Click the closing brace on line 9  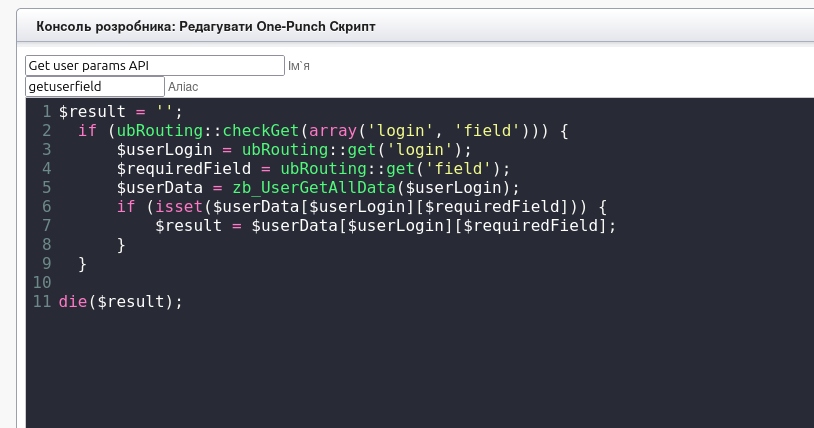82,263
